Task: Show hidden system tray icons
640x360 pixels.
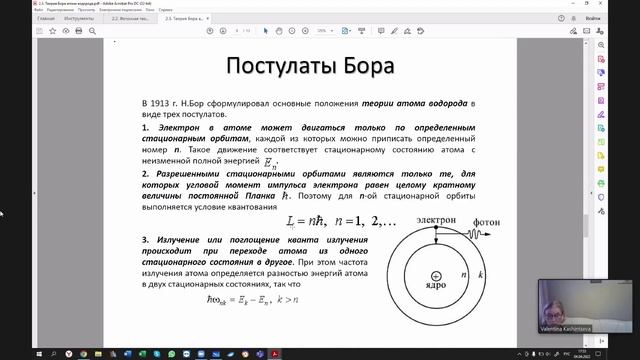Action: [519, 354]
